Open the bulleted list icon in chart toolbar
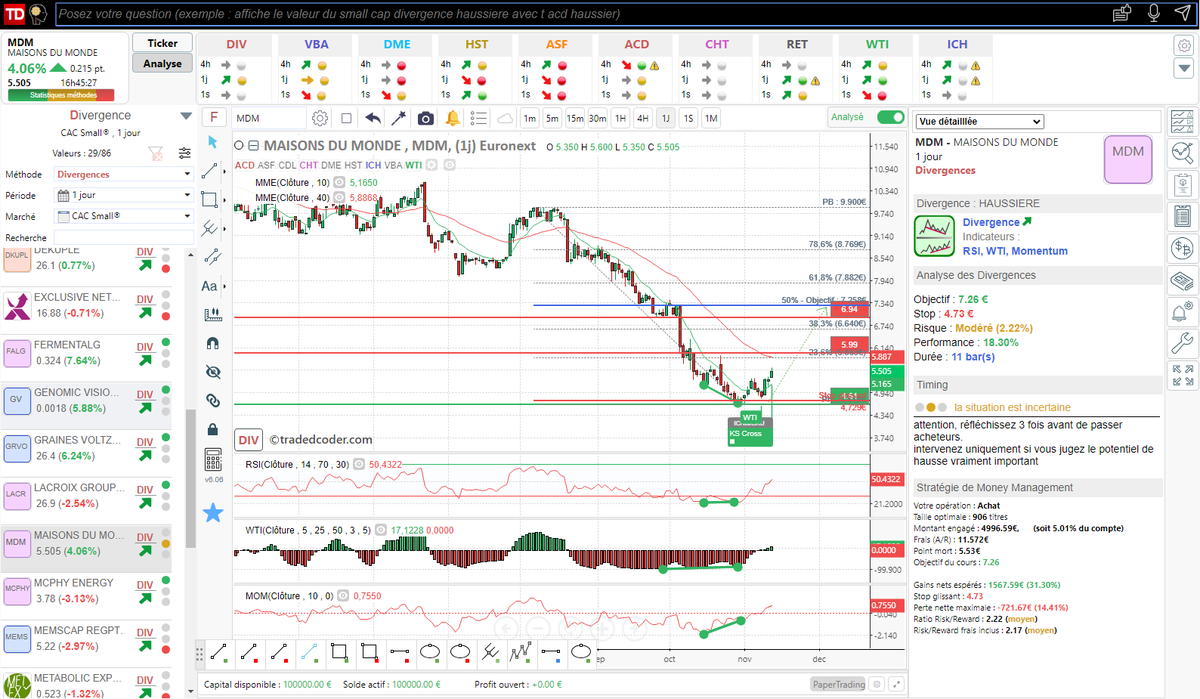1200x699 pixels. pyautogui.click(x=478, y=118)
